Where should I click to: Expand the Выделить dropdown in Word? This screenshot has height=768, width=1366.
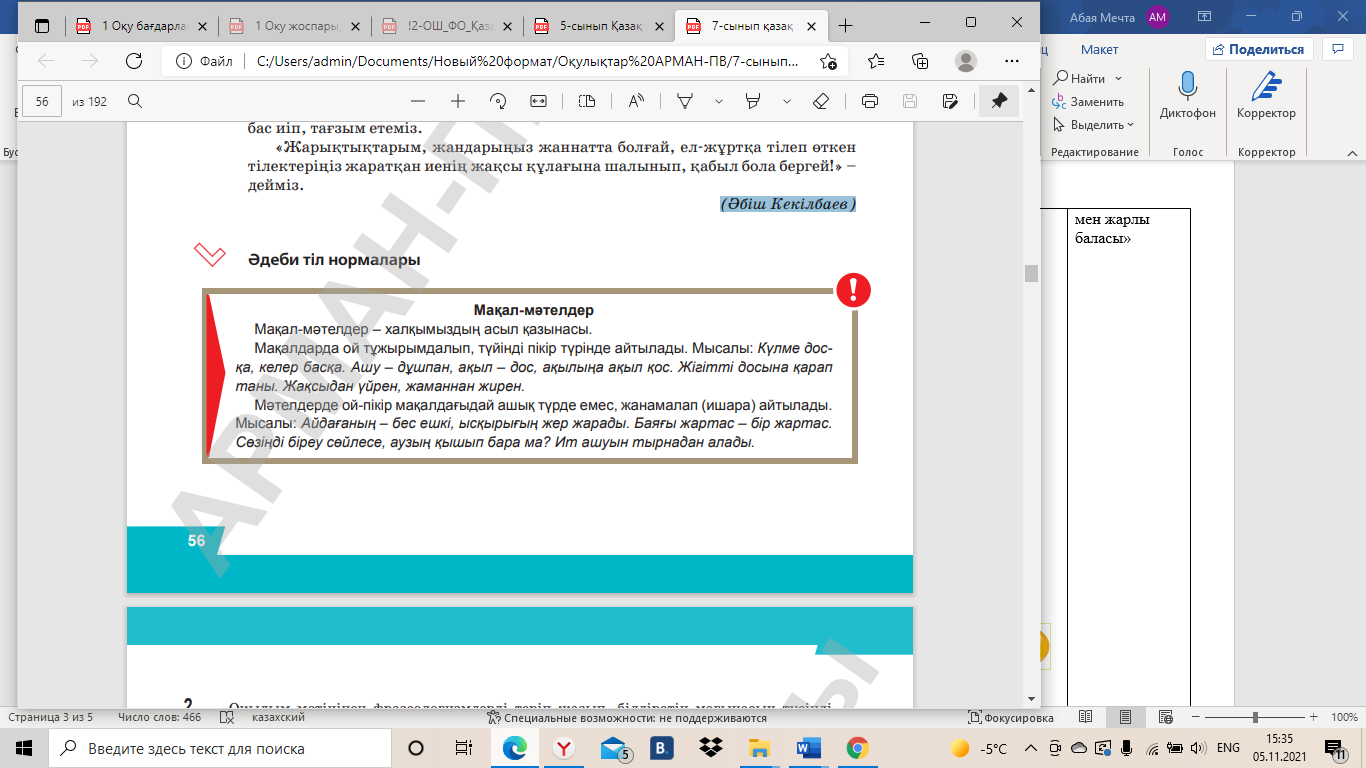(x=1130, y=125)
